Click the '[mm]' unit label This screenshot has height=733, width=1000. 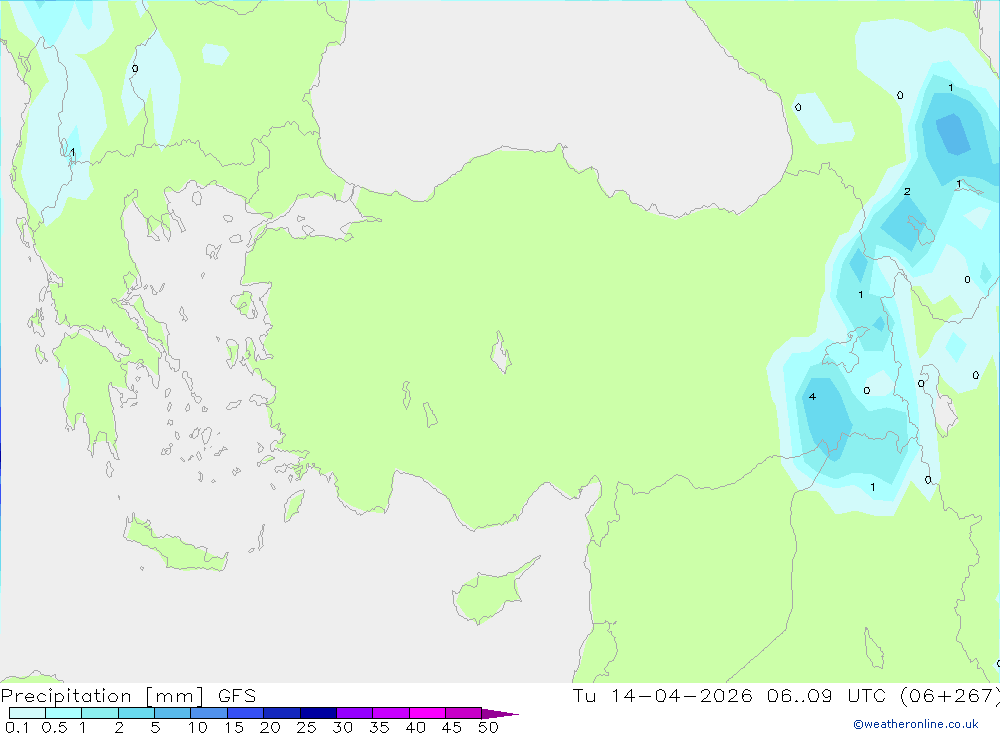175,696
